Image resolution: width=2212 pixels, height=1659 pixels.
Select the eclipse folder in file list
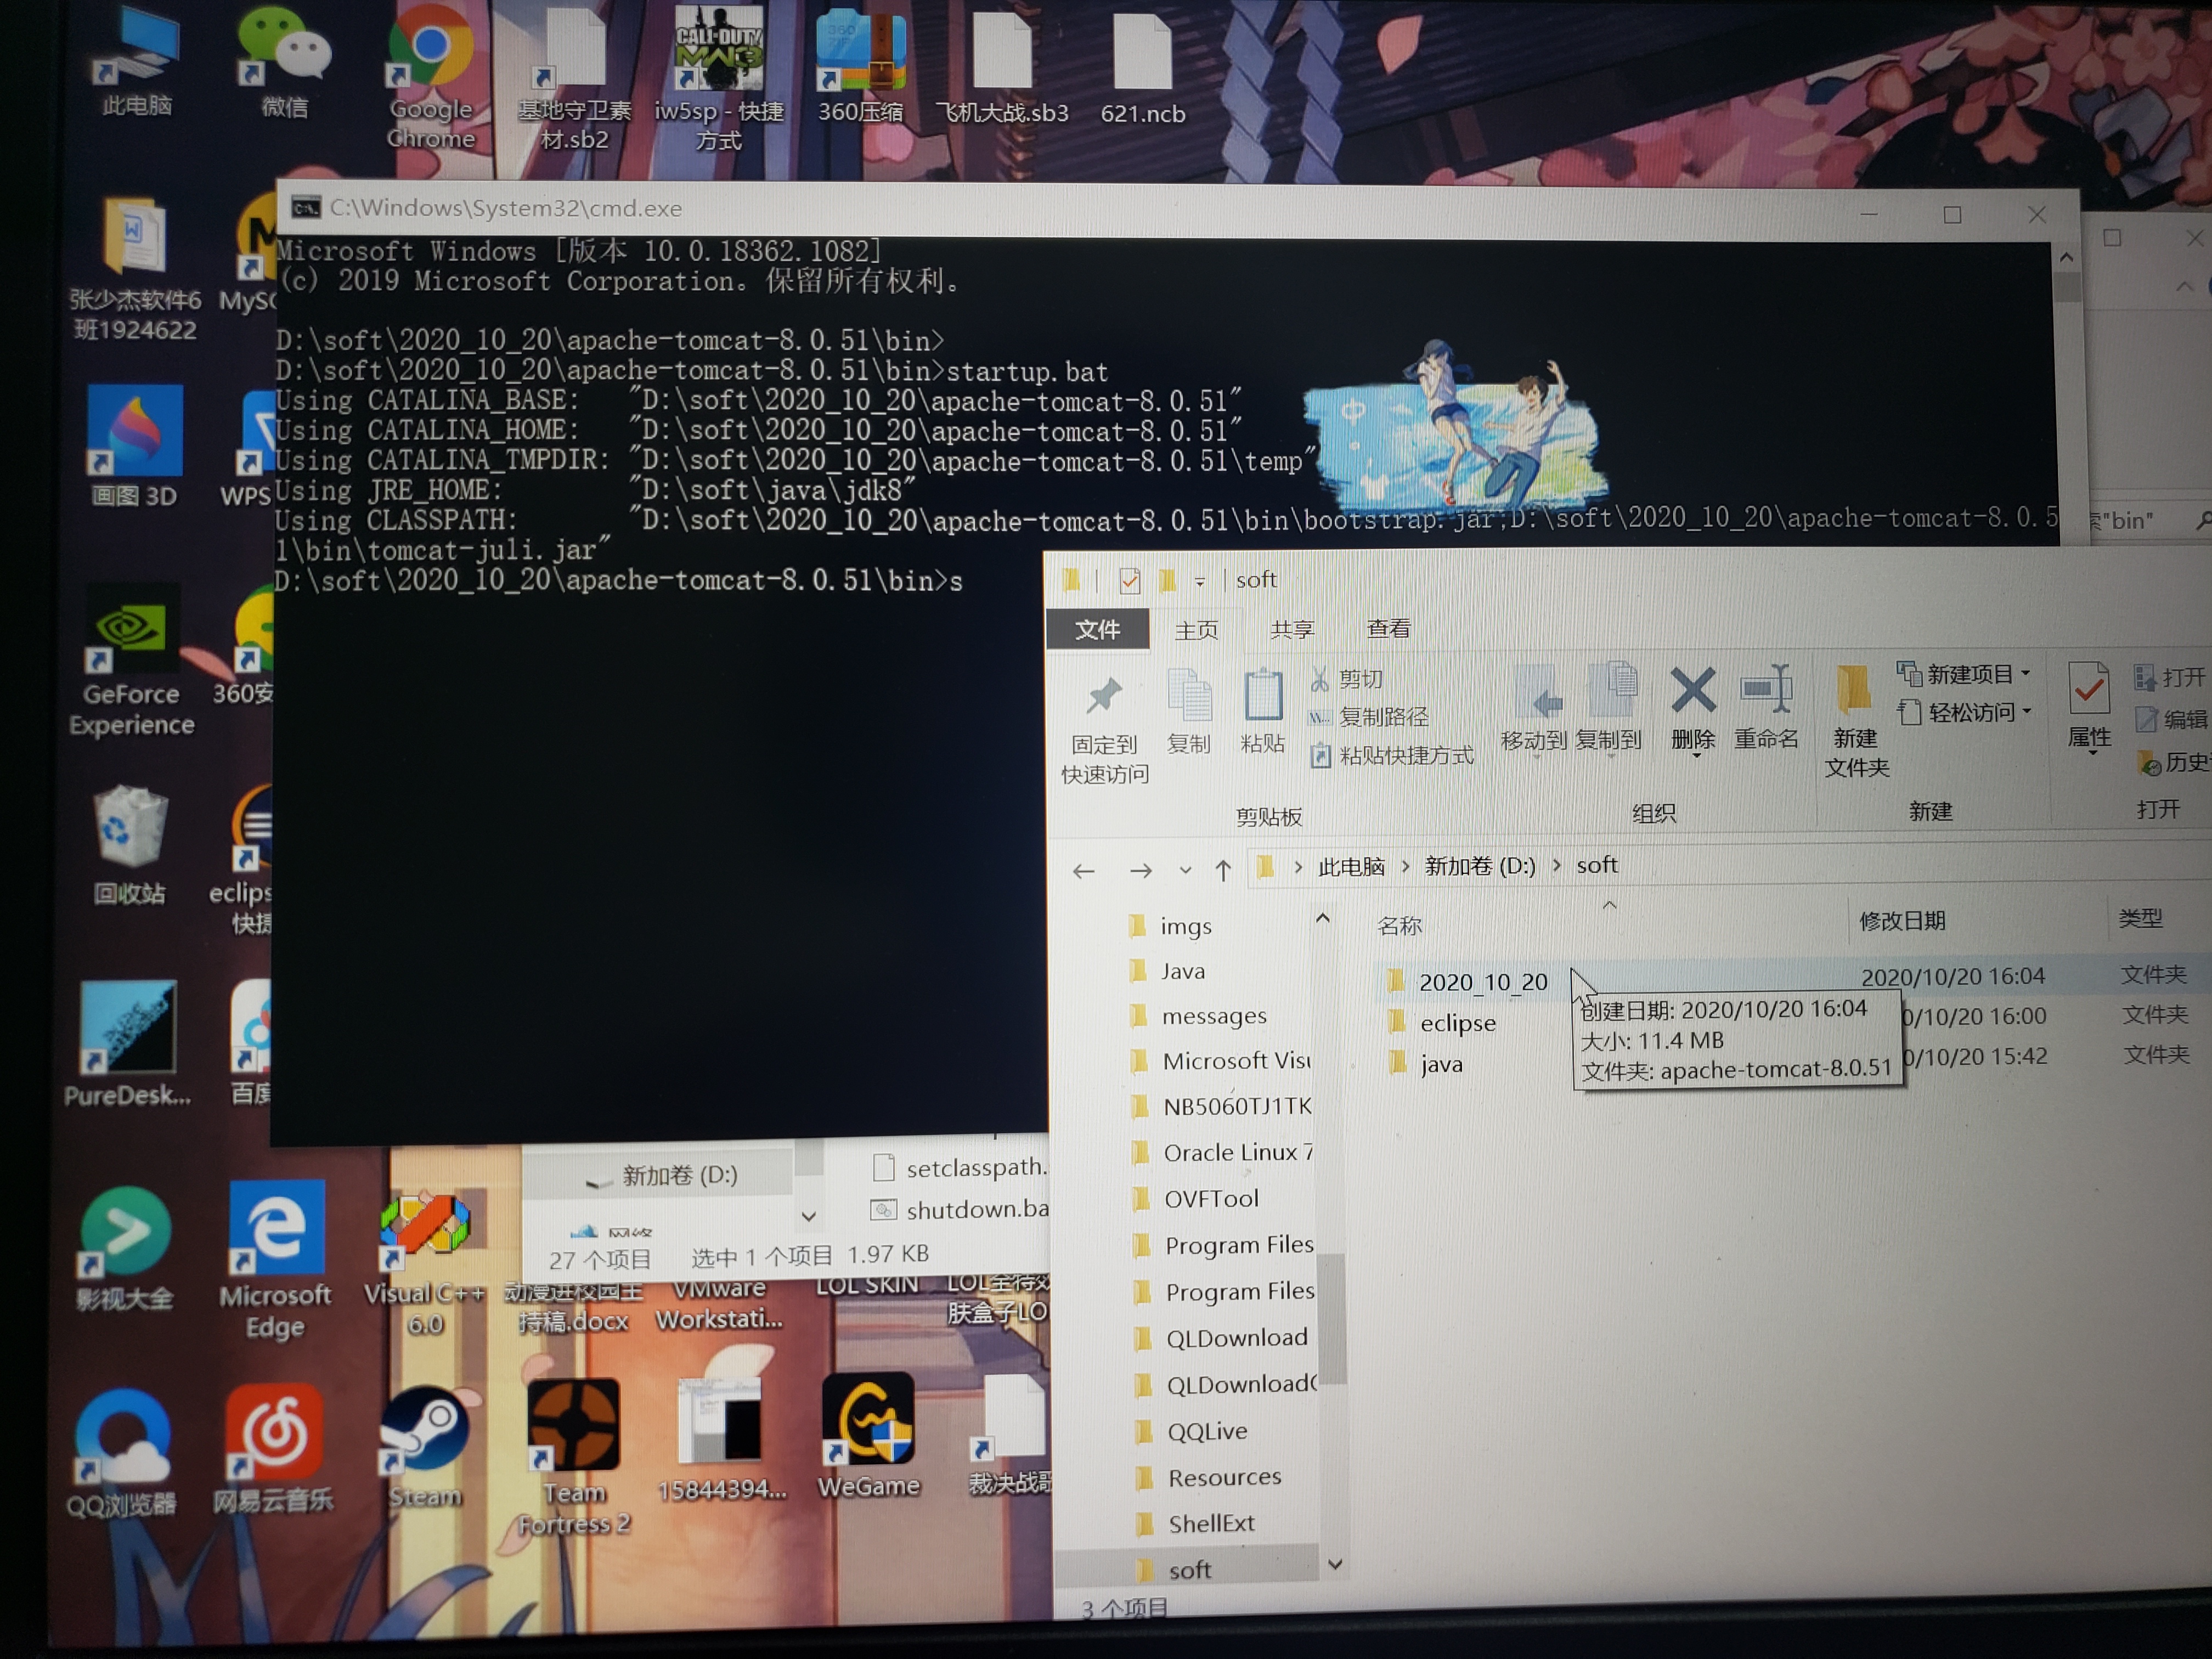click(1457, 1023)
